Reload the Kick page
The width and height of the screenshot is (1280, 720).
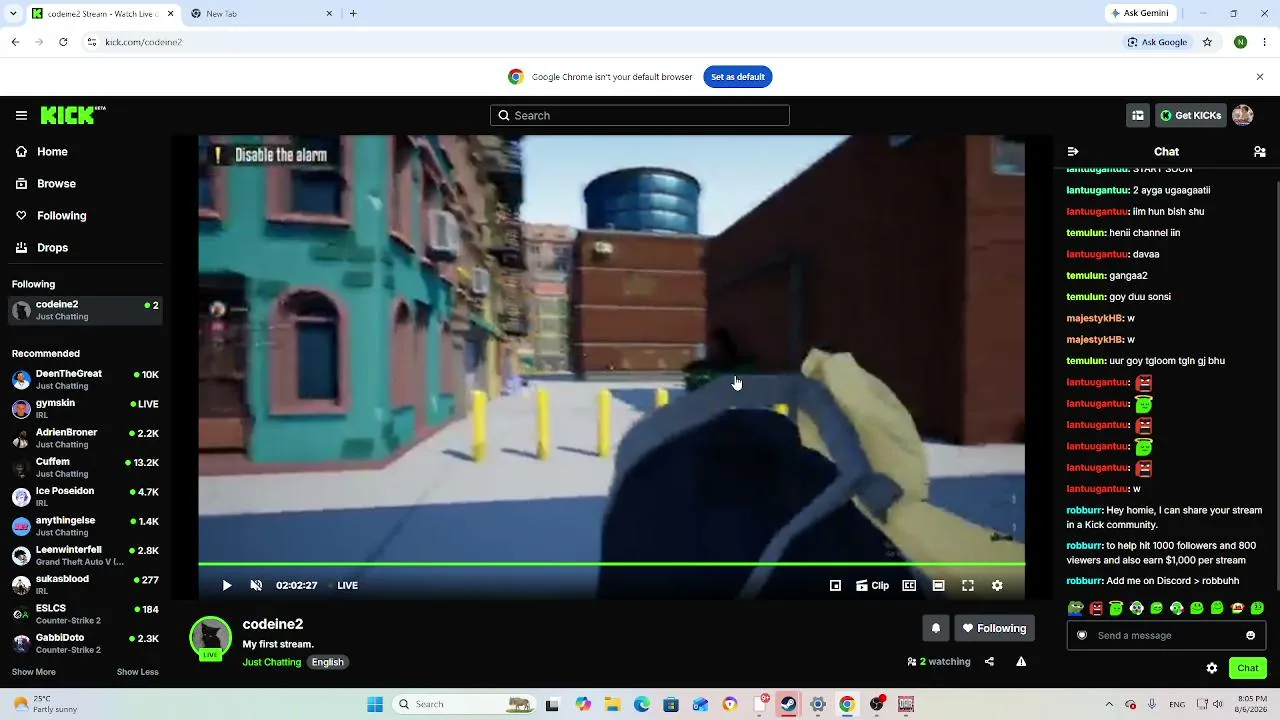point(63,42)
